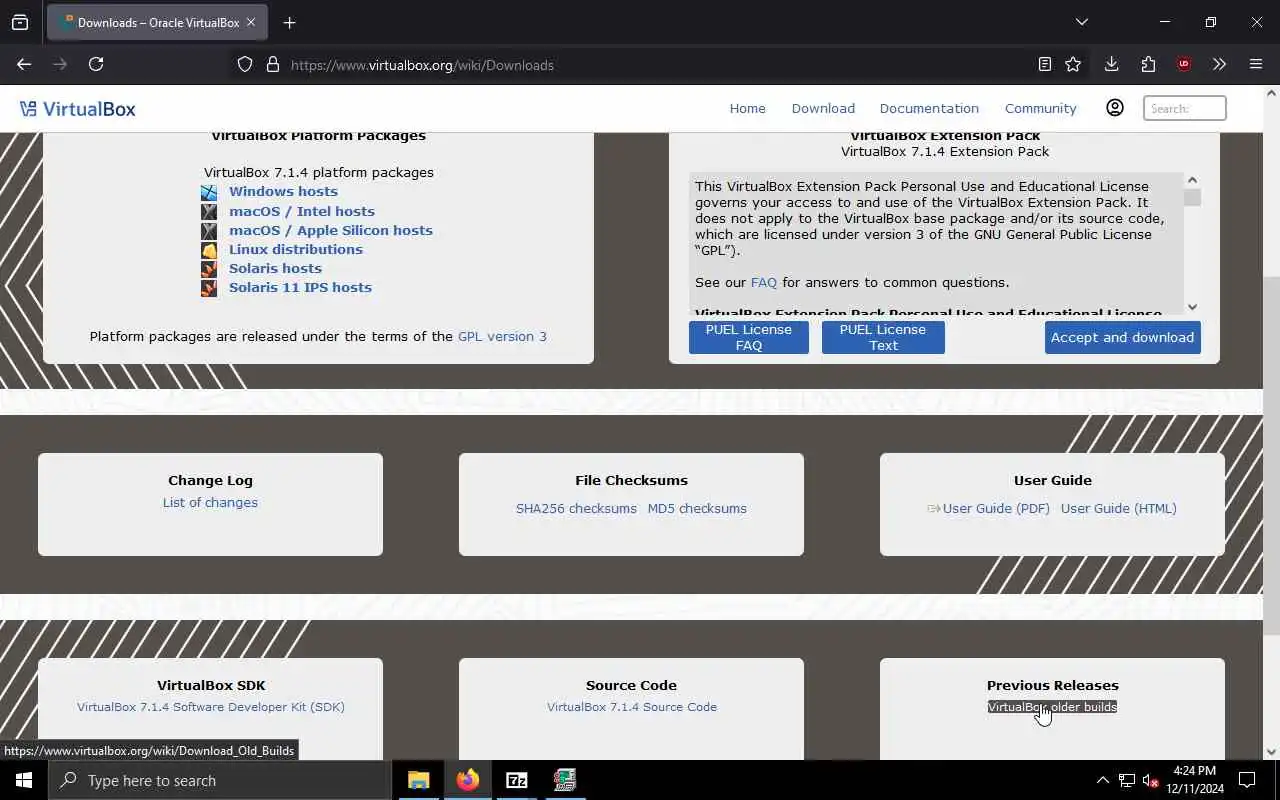Click Accept and download button
This screenshot has width=1280, height=800.
click(x=1122, y=337)
